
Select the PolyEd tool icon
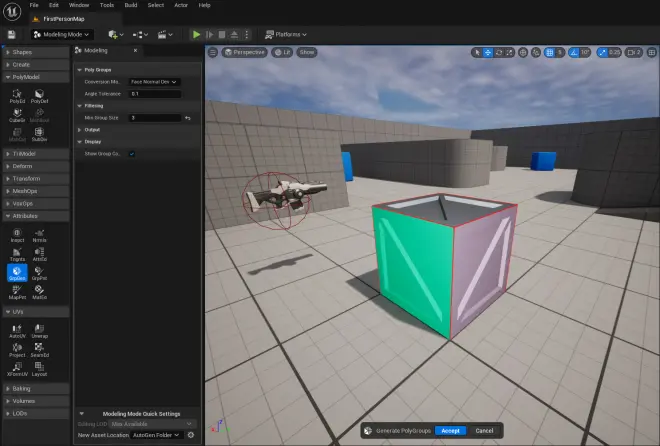pyautogui.click(x=17, y=96)
